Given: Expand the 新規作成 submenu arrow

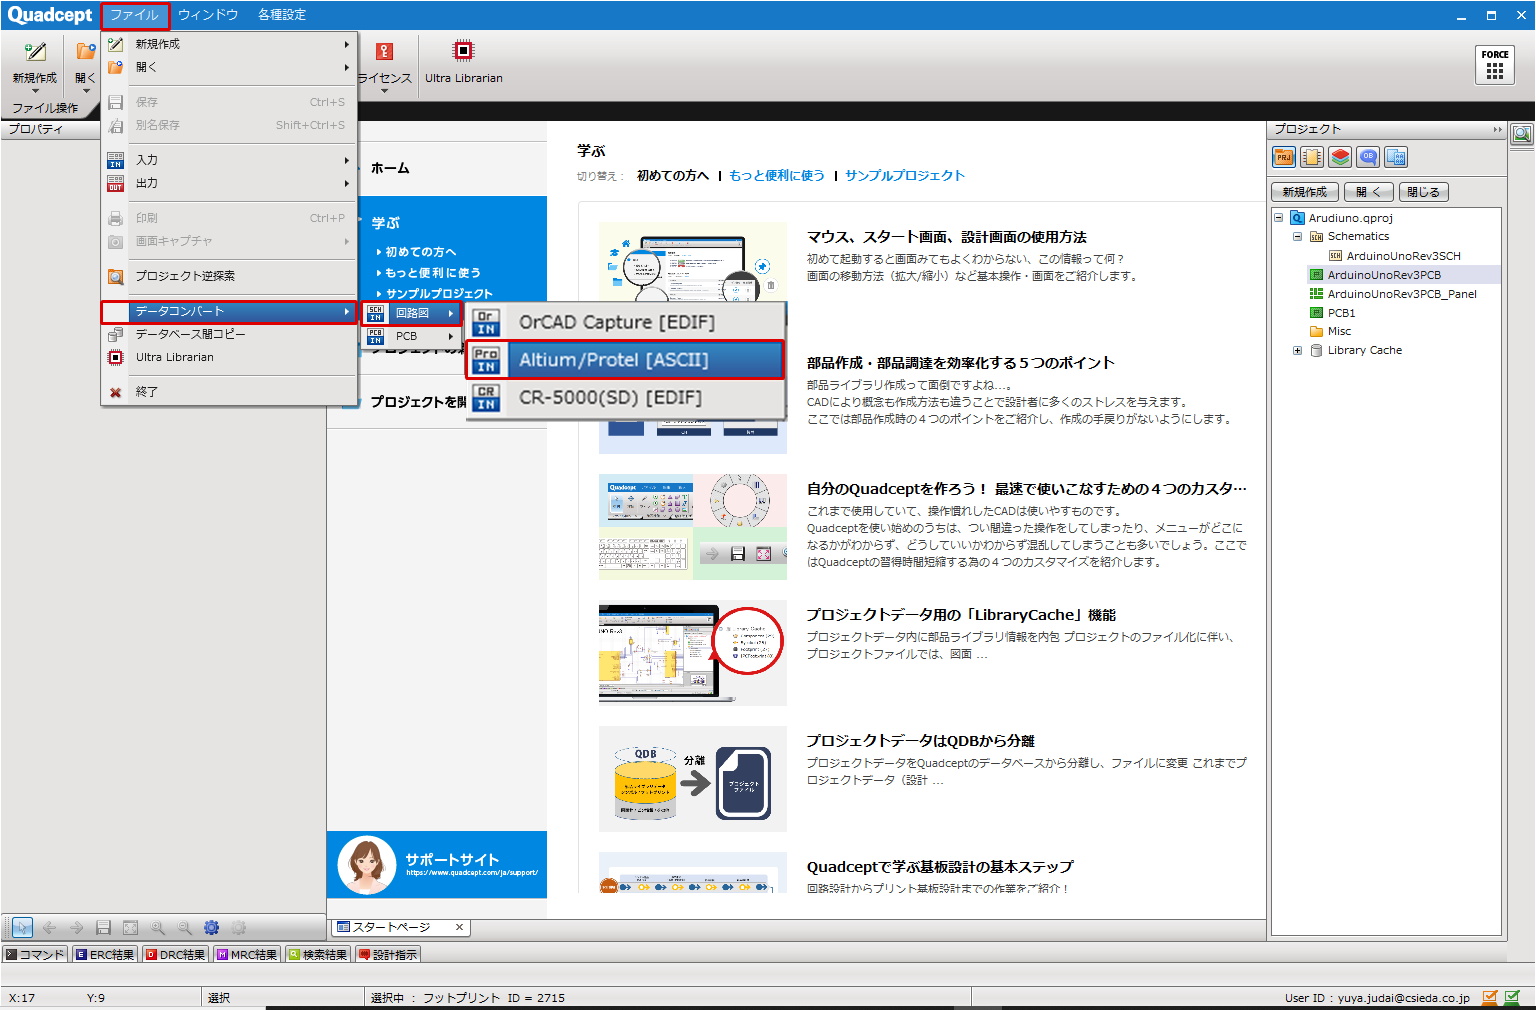Looking at the screenshot, I should tap(347, 44).
